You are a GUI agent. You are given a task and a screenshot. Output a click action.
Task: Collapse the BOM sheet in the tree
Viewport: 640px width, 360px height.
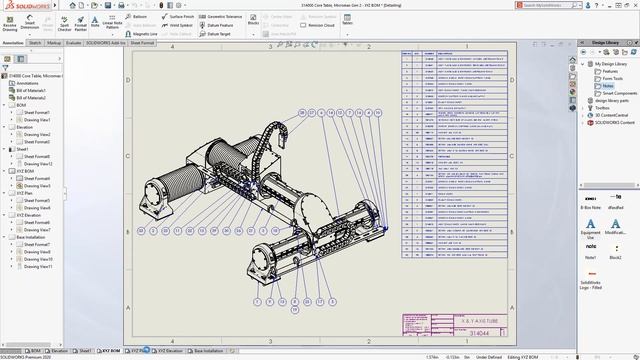[x=4, y=105]
